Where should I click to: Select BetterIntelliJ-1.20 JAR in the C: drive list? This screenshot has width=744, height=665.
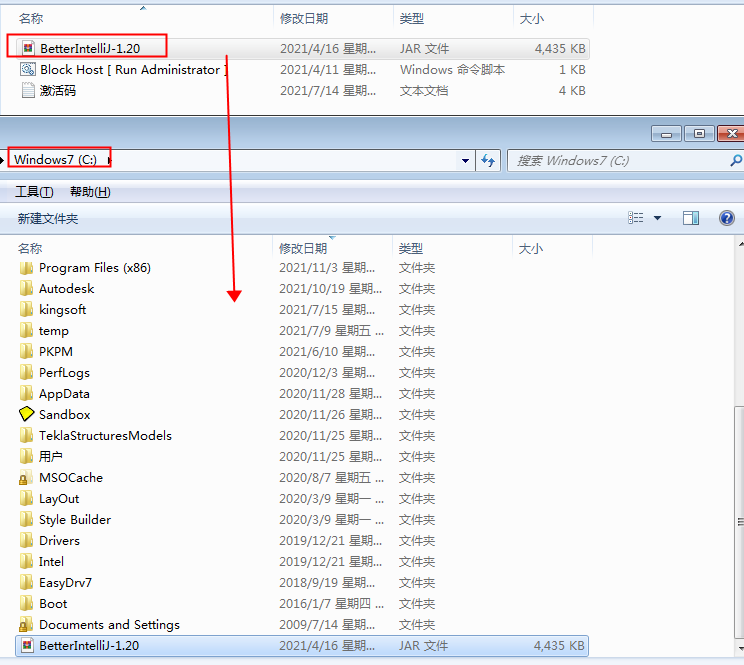[89, 645]
